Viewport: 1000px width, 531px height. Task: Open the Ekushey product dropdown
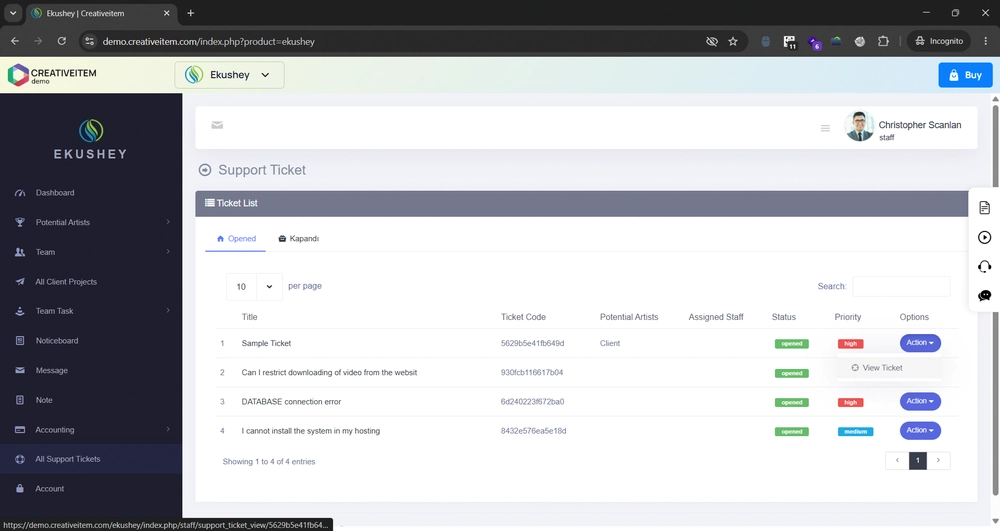click(230, 75)
